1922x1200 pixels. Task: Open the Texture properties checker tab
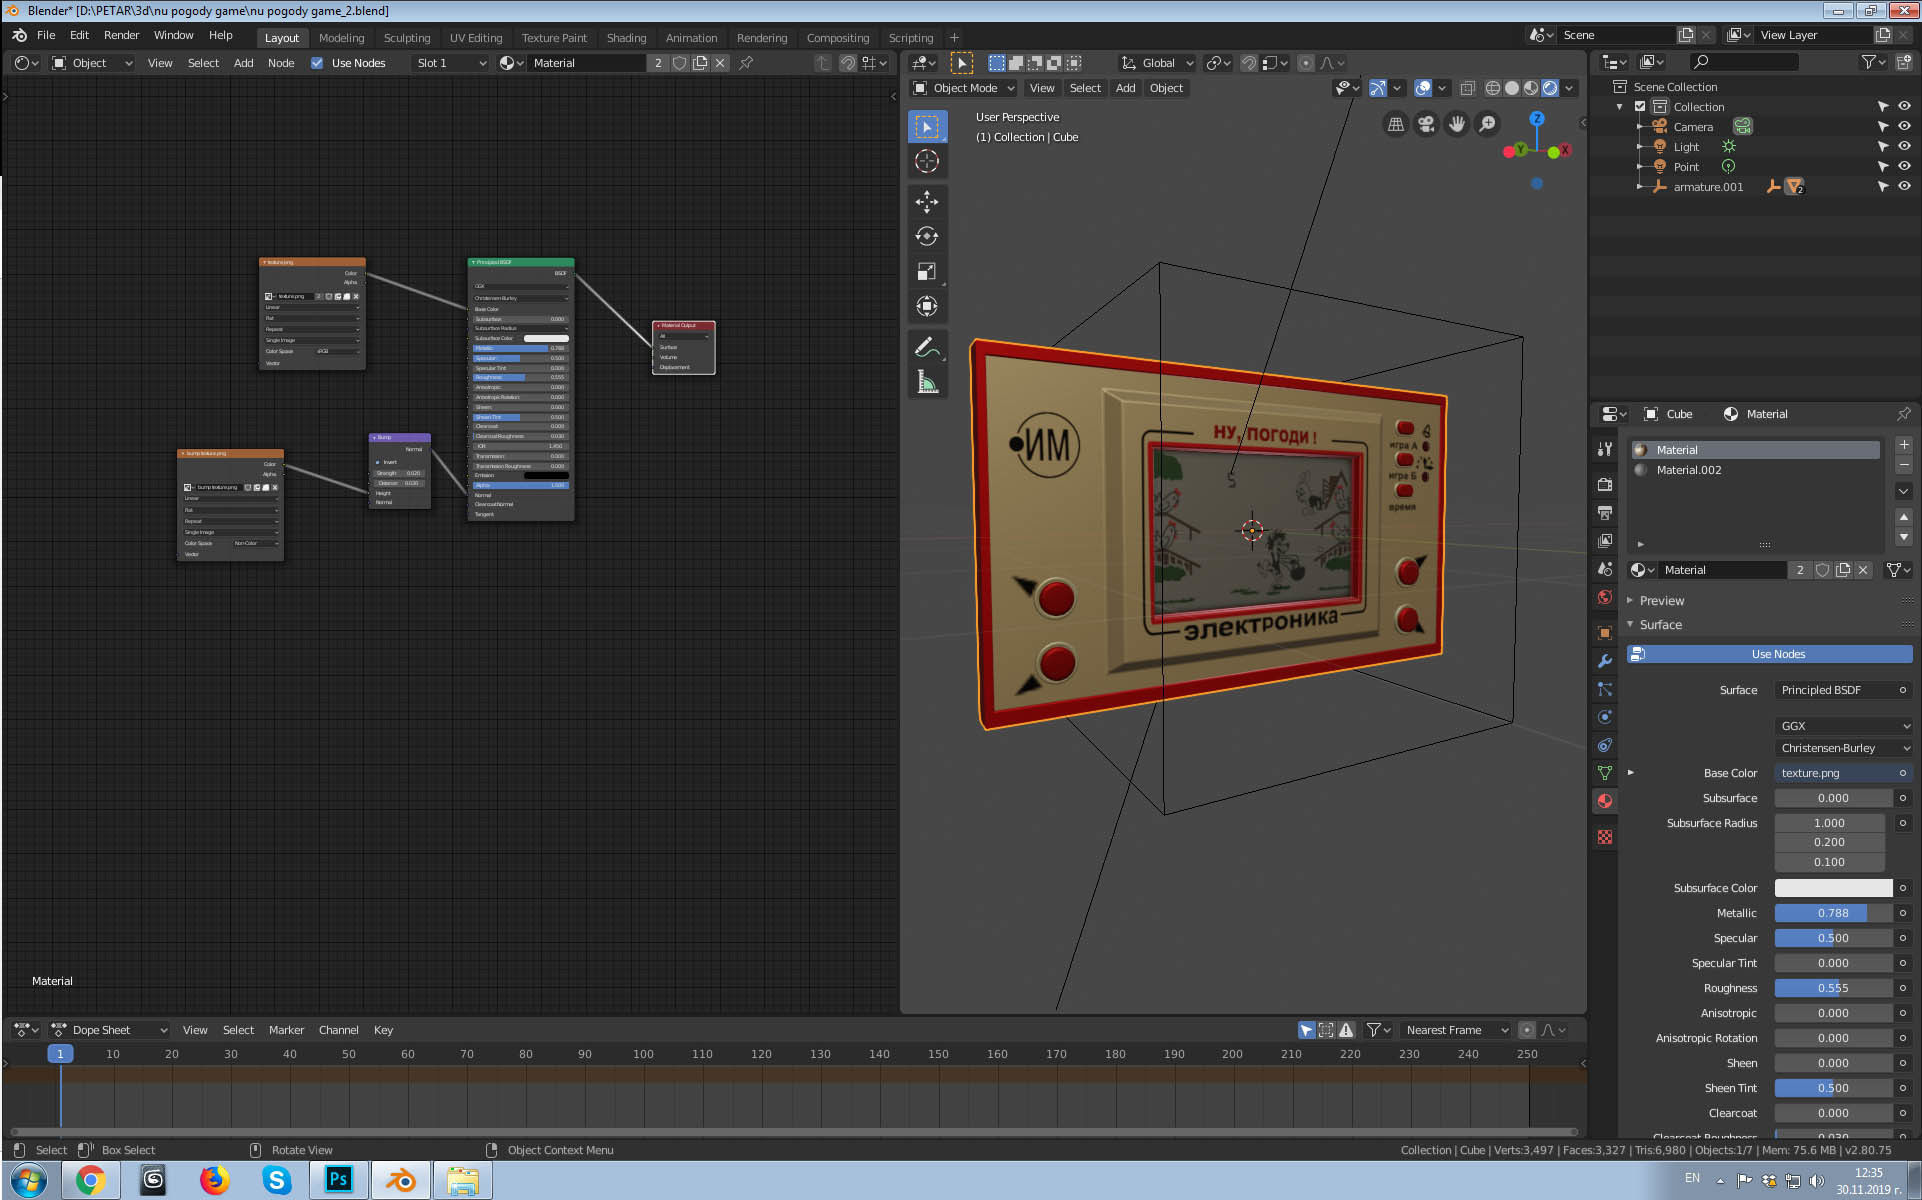coord(1605,837)
